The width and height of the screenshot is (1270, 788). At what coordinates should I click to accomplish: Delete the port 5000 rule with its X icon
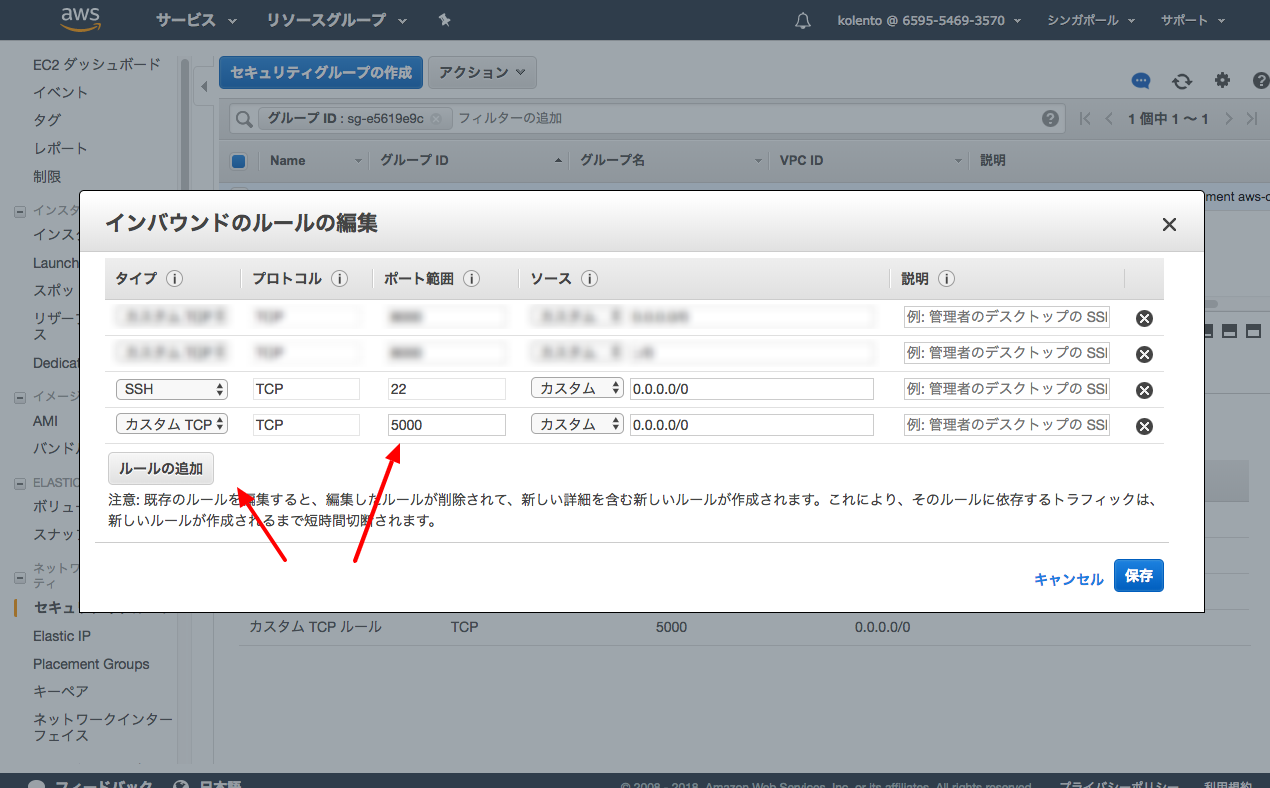(1144, 425)
